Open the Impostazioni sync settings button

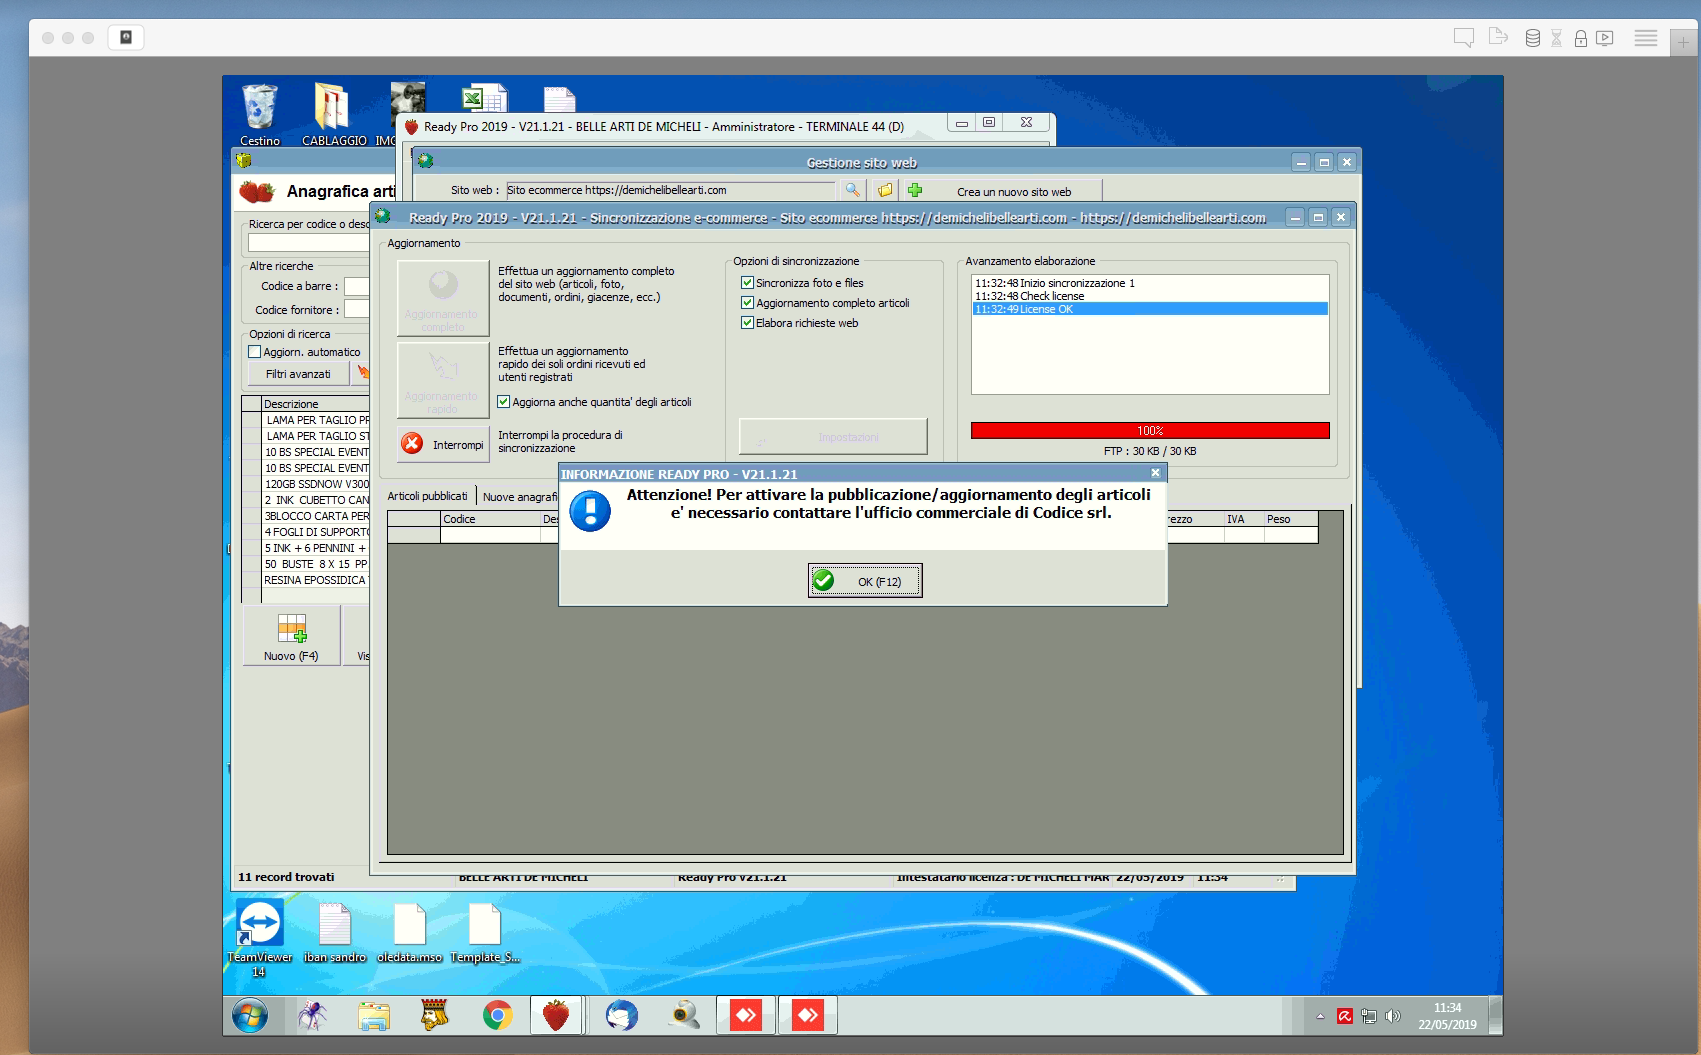tap(833, 437)
